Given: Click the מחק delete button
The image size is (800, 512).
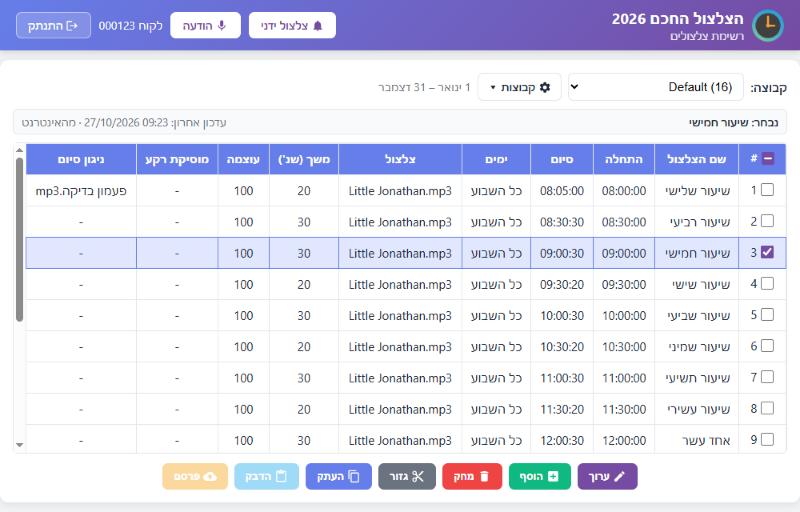Looking at the screenshot, I should pos(472,476).
